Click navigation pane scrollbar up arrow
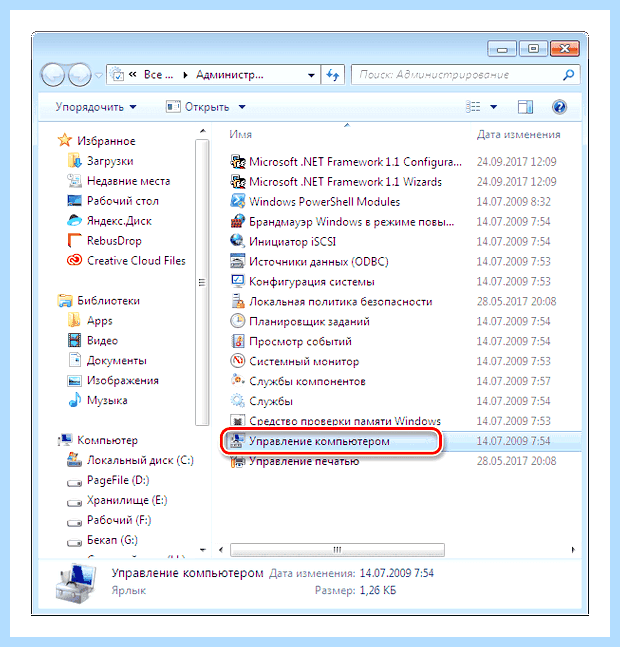The width and height of the screenshot is (620, 647). coord(202,131)
